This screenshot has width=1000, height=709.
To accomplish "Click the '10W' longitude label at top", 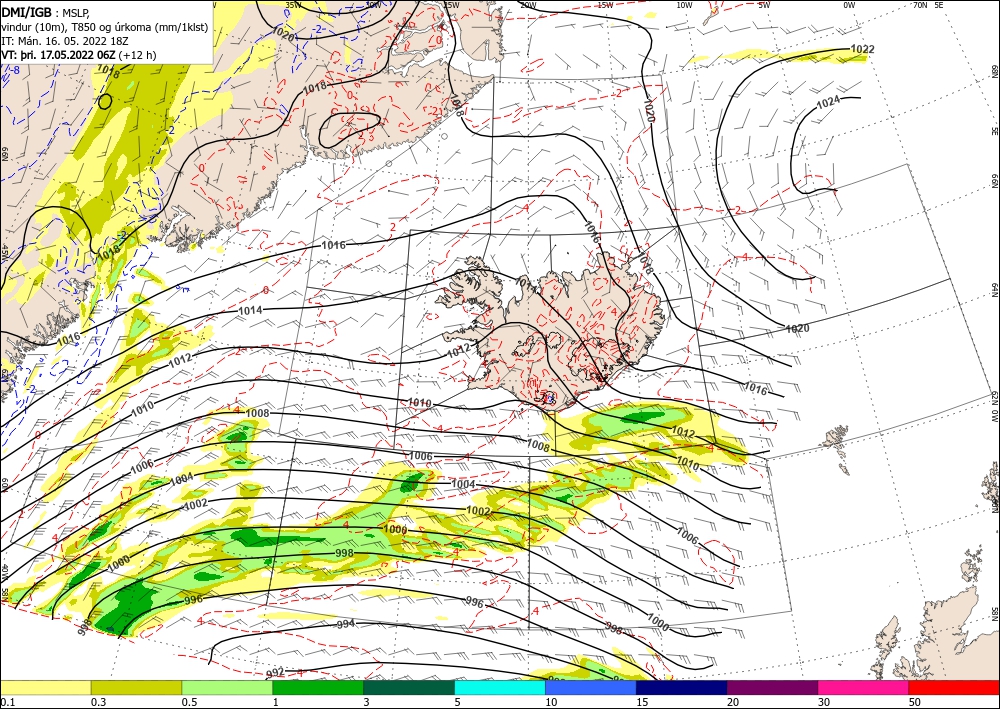I will tap(684, 5).
